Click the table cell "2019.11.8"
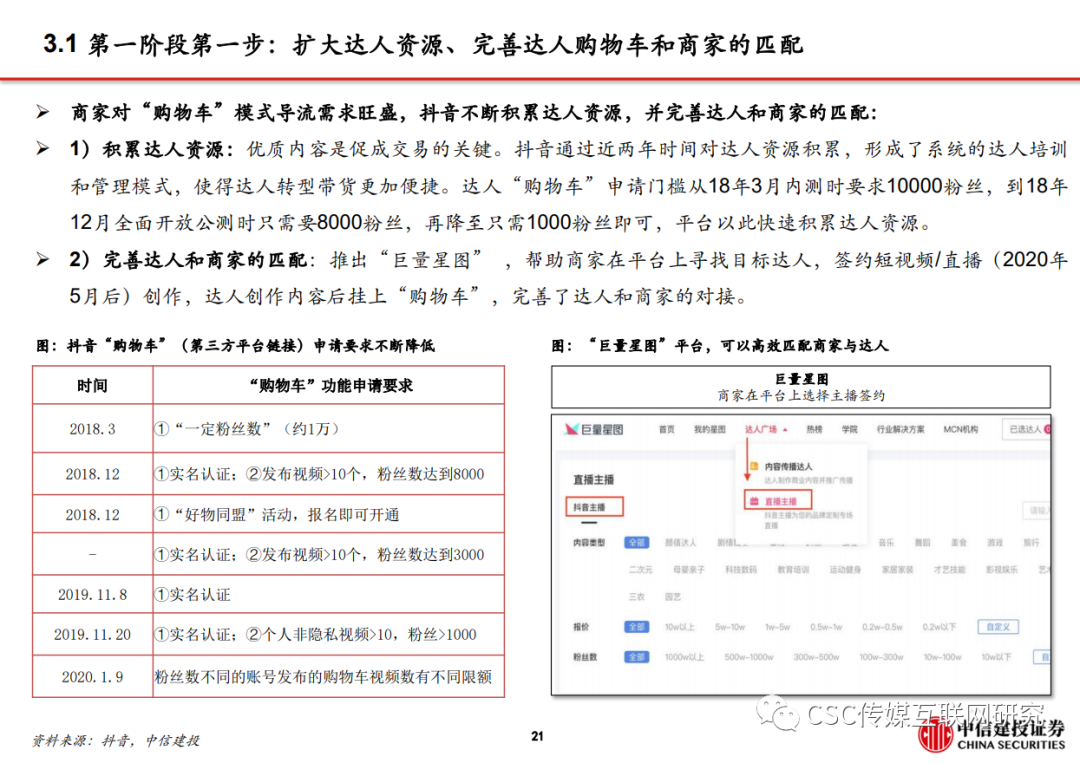Screen dimensions: 1080x763 pos(92,594)
